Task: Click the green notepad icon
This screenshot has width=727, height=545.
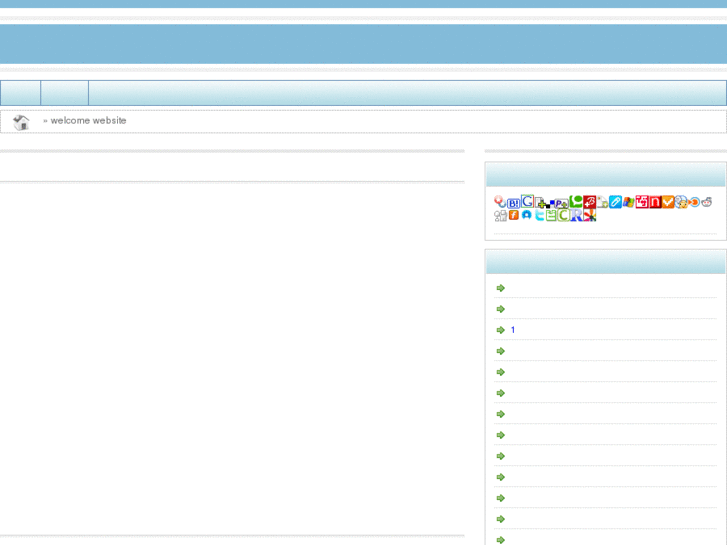Action: (x=551, y=215)
